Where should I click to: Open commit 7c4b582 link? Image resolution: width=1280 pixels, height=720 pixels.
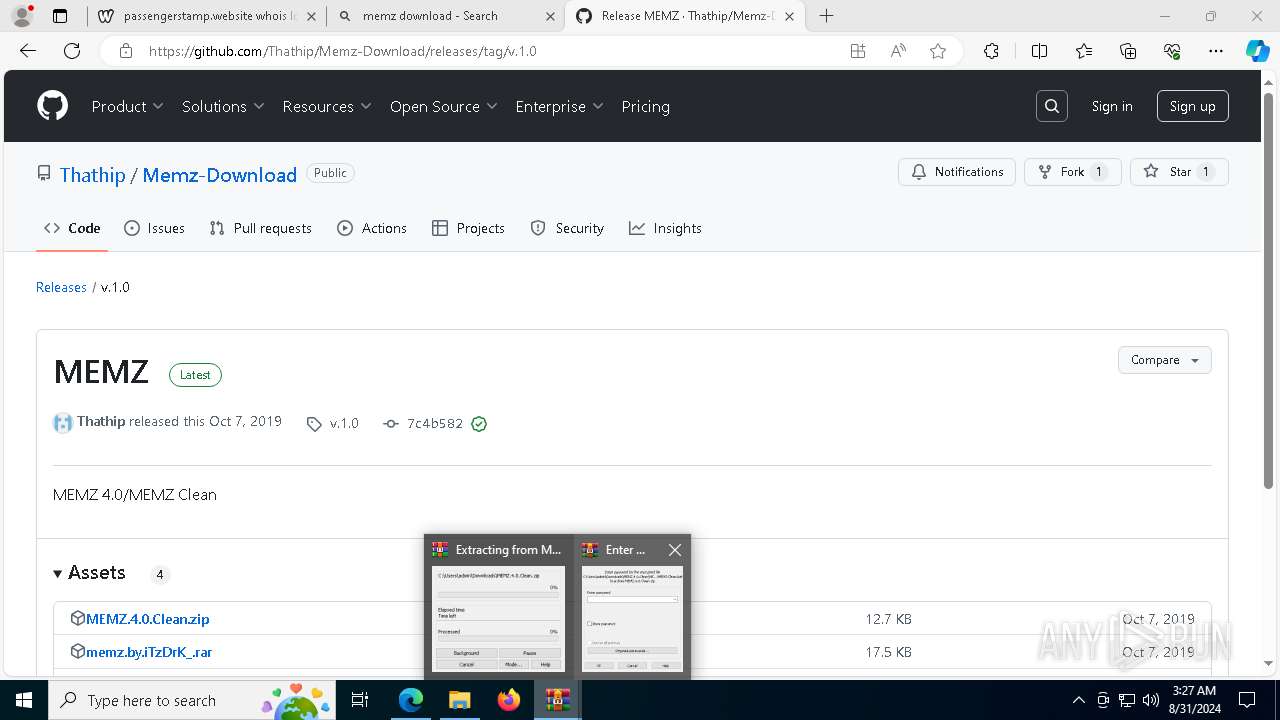434,424
